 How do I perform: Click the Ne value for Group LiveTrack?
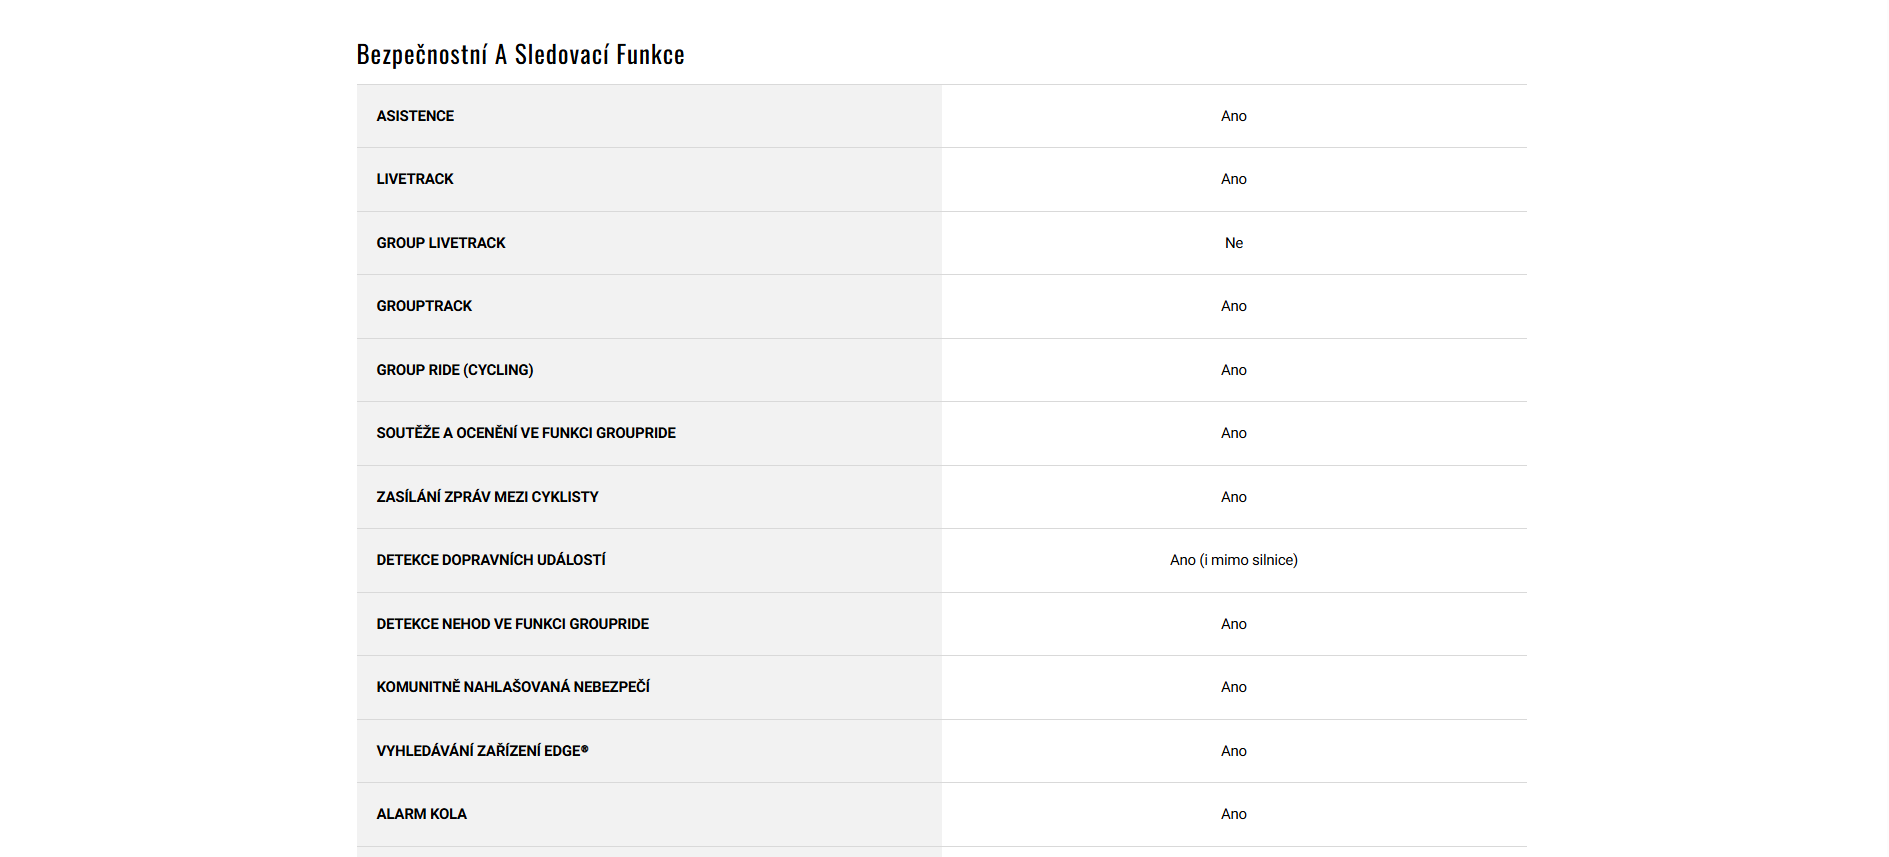point(1234,243)
